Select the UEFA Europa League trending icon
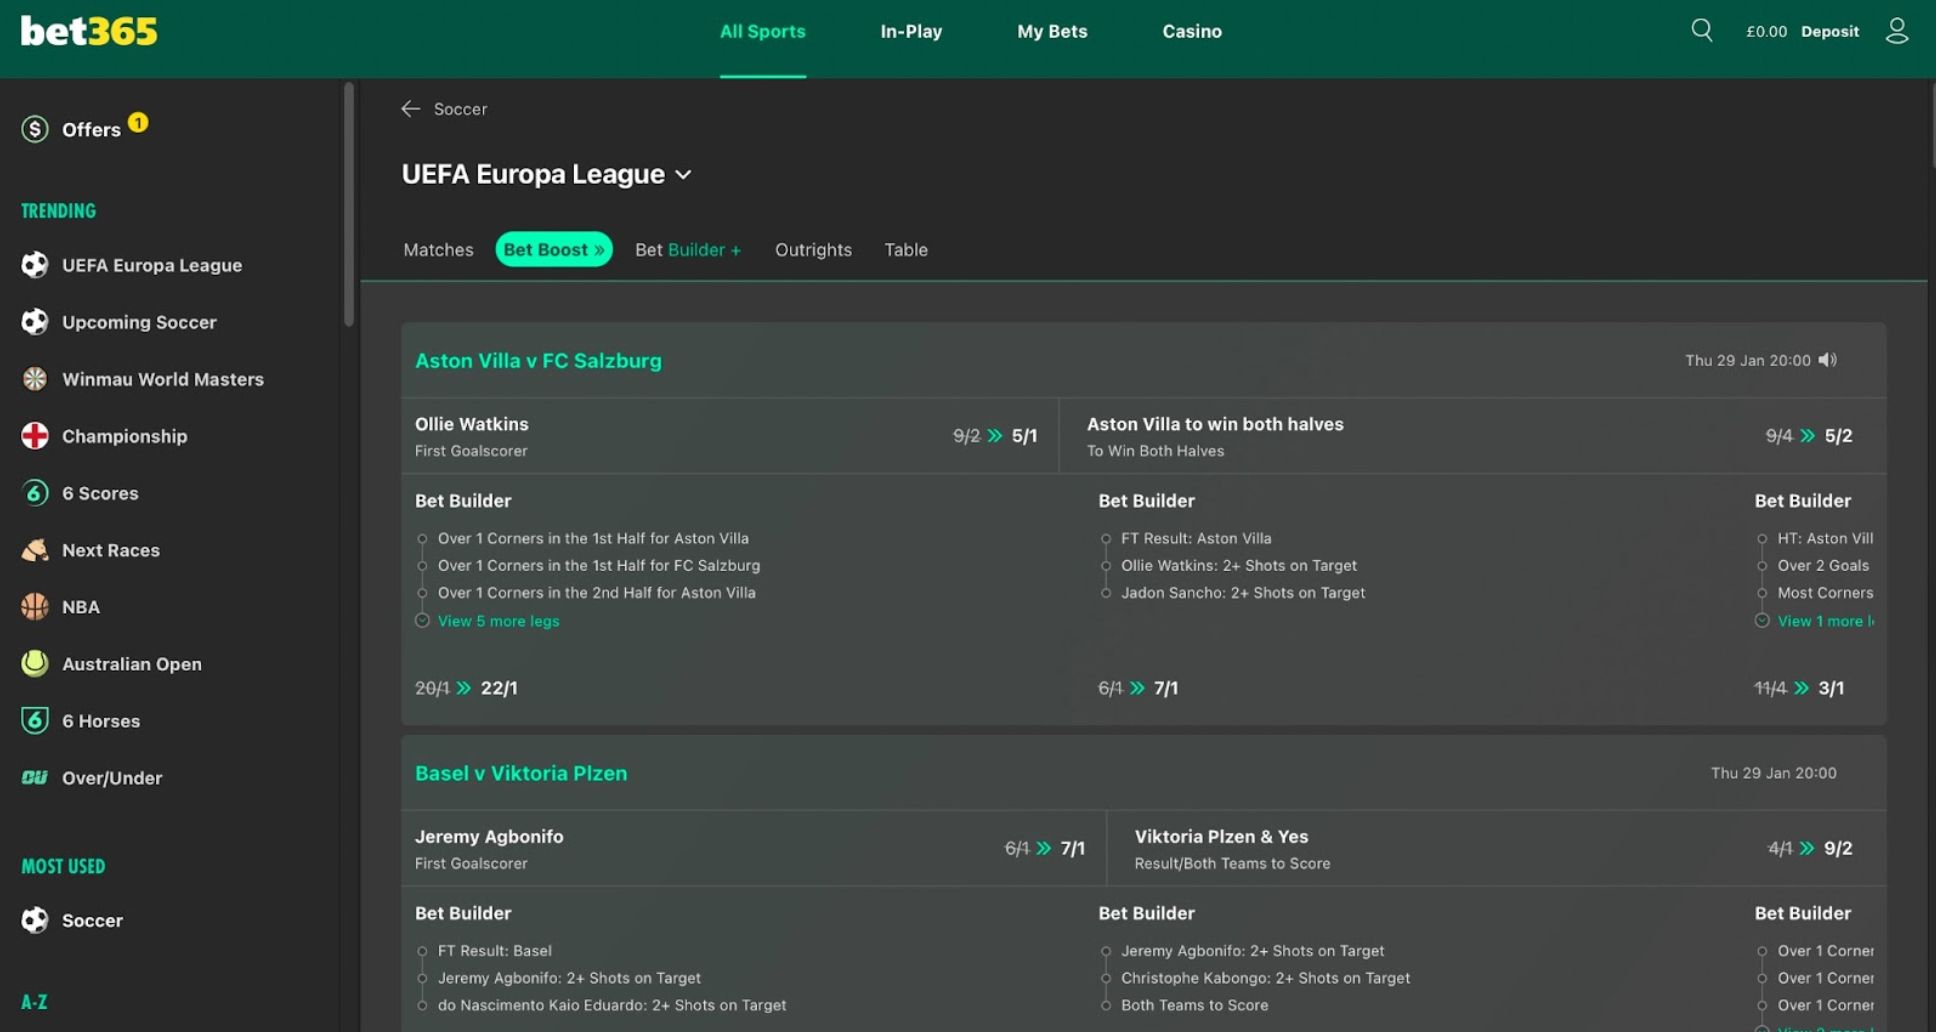The width and height of the screenshot is (1936, 1032). tap(35, 265)
